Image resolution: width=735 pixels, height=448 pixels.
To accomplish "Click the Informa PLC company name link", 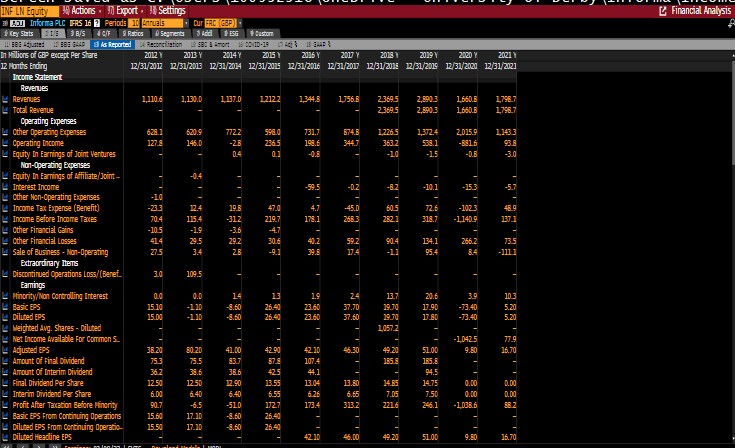I will pyautogui.click(x=47, y=23).
